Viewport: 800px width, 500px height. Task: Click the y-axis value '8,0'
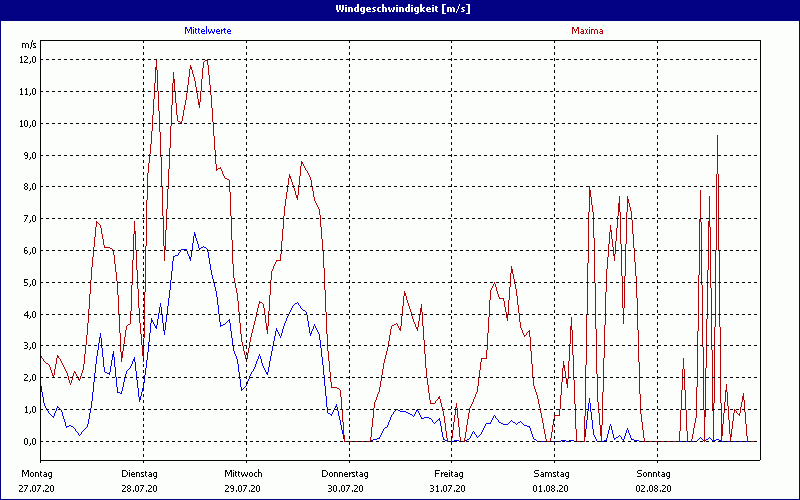pyautogui.click(x=30, y=187)
